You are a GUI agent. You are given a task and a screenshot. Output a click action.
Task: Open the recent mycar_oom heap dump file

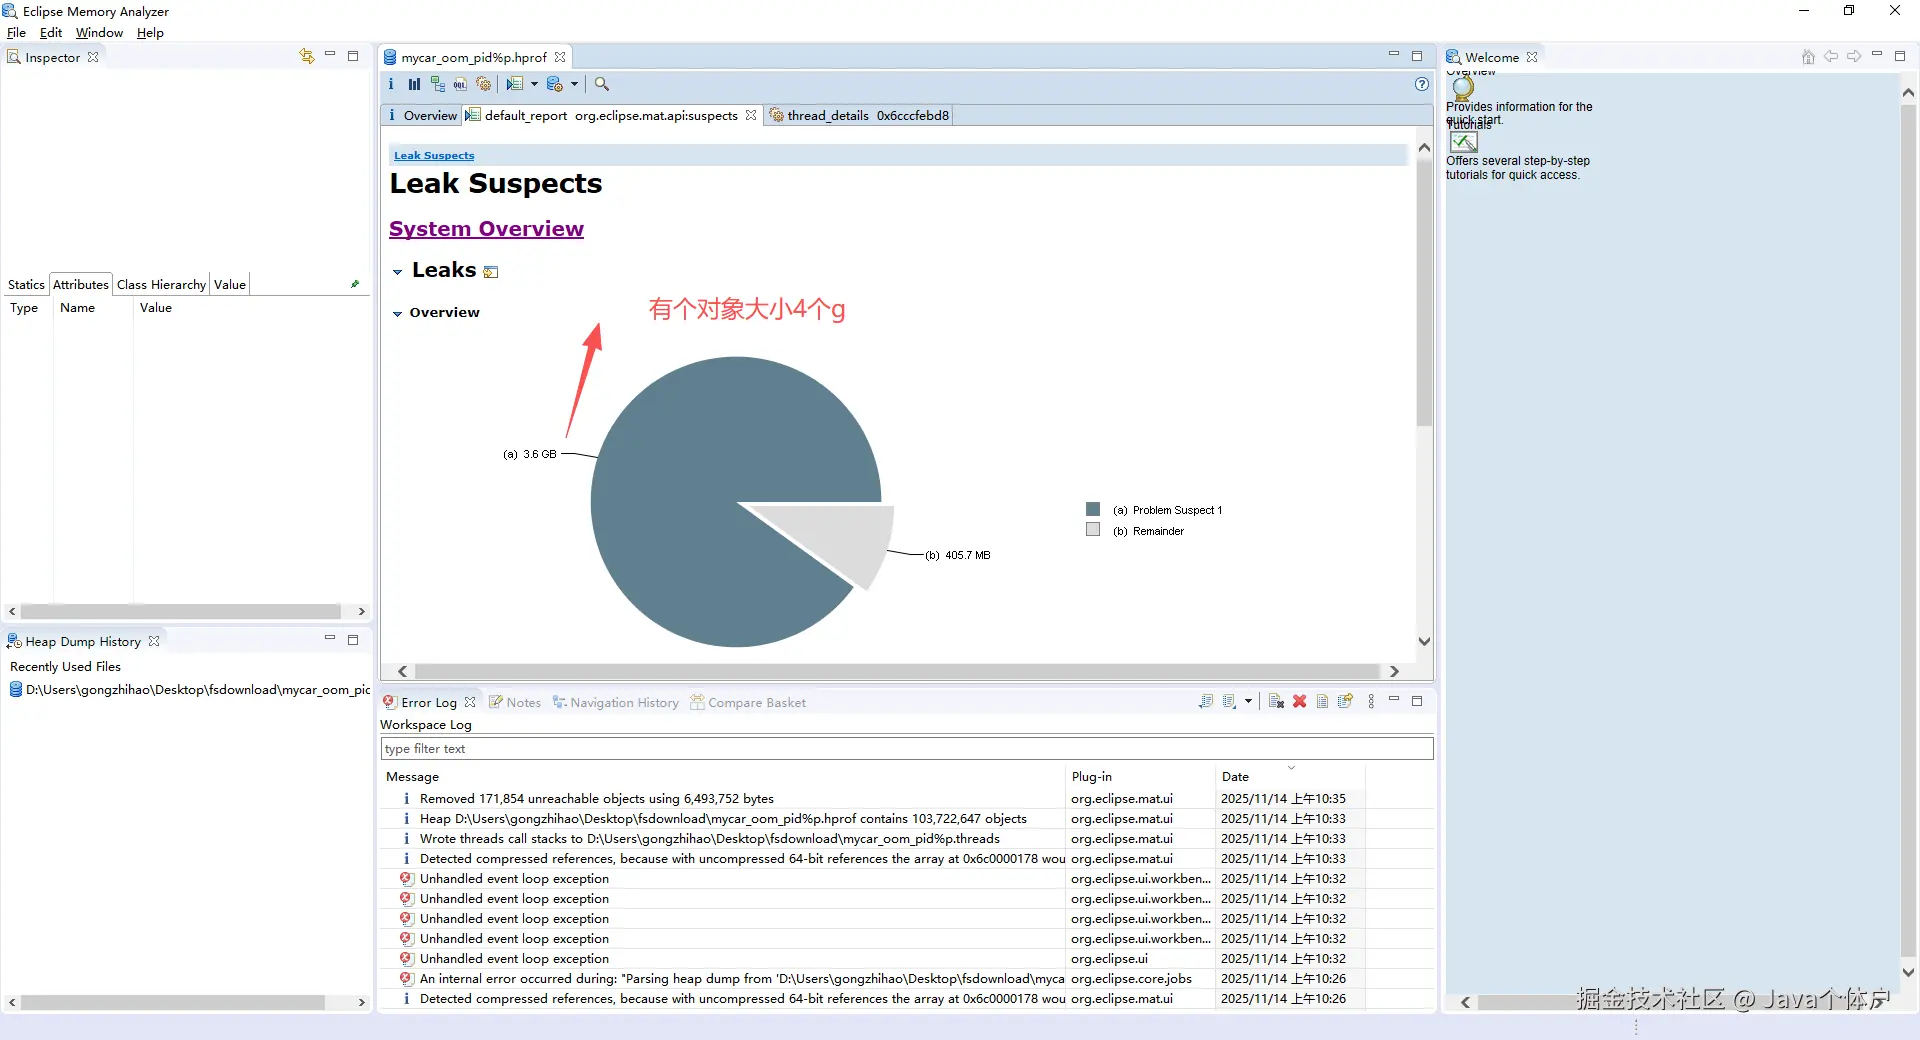[x=190, y=690]
